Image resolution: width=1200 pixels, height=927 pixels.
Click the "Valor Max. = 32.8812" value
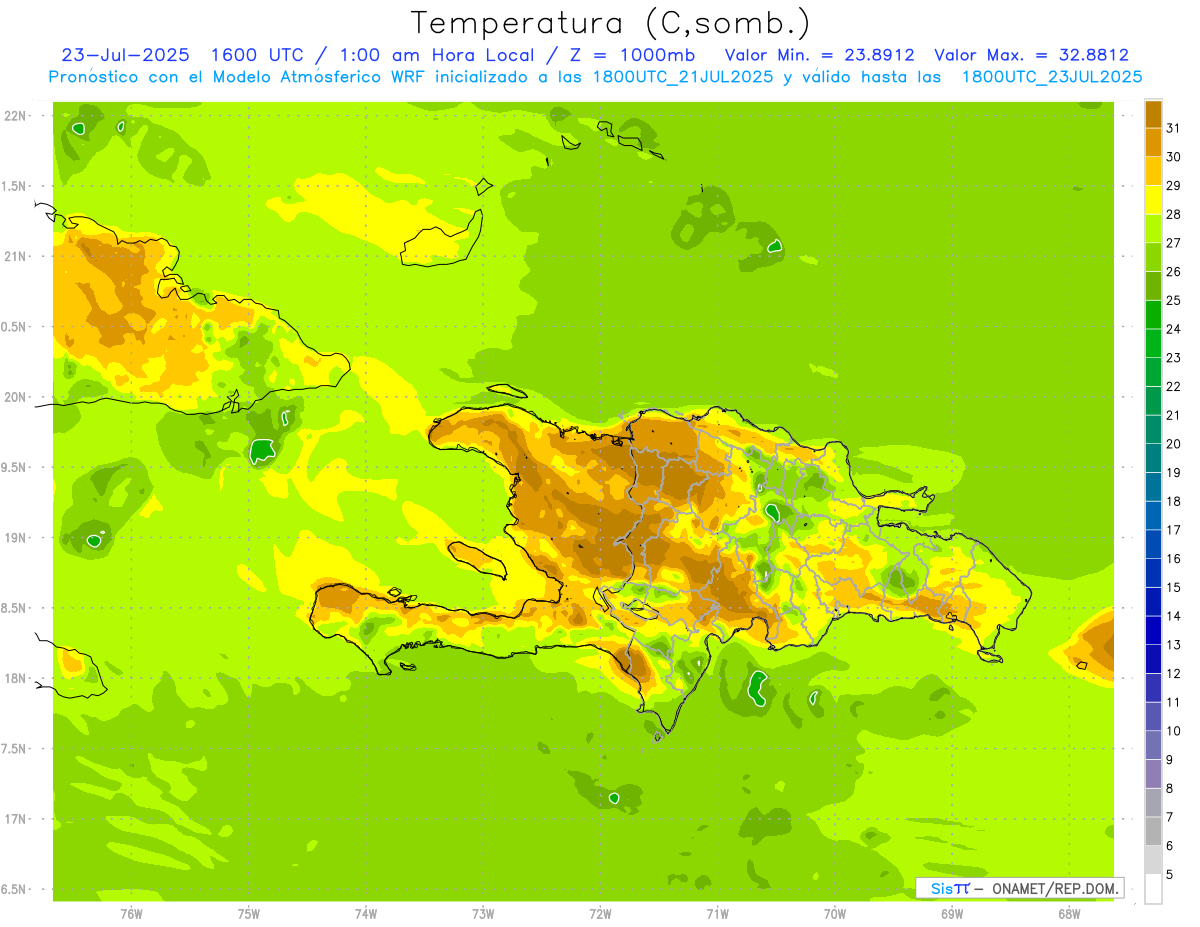click(x=1032, y=55)
